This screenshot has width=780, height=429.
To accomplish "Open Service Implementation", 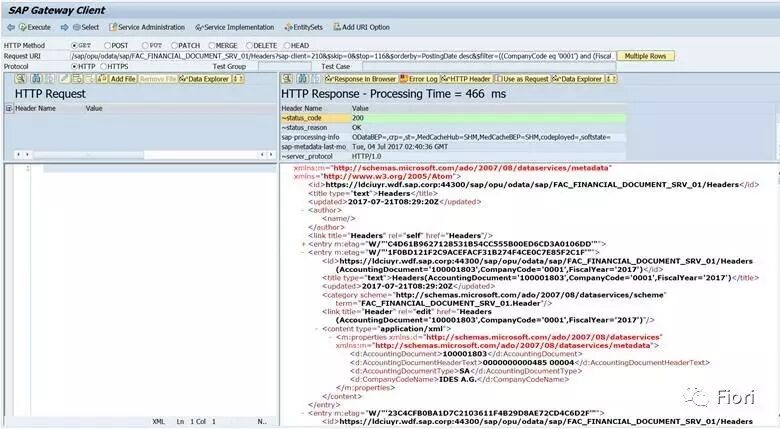I will (234, 27).
